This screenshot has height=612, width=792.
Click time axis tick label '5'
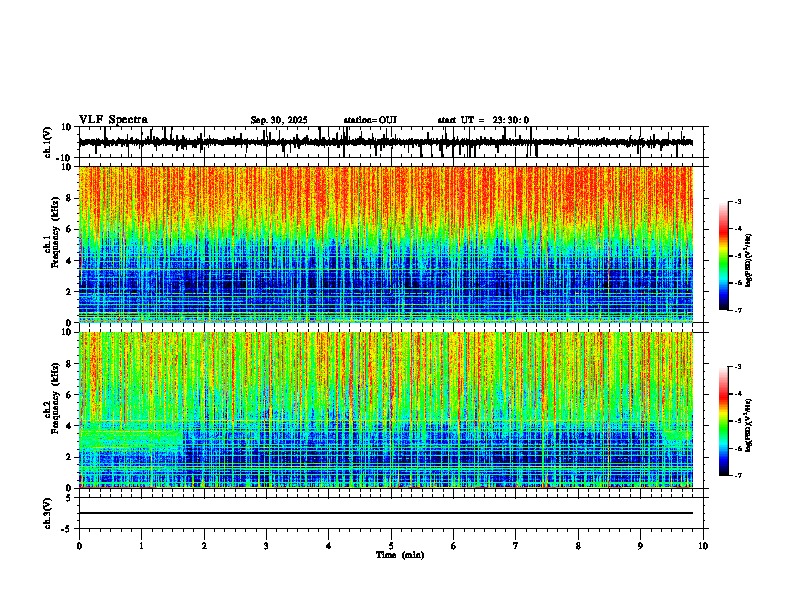[x=391, y=546]
